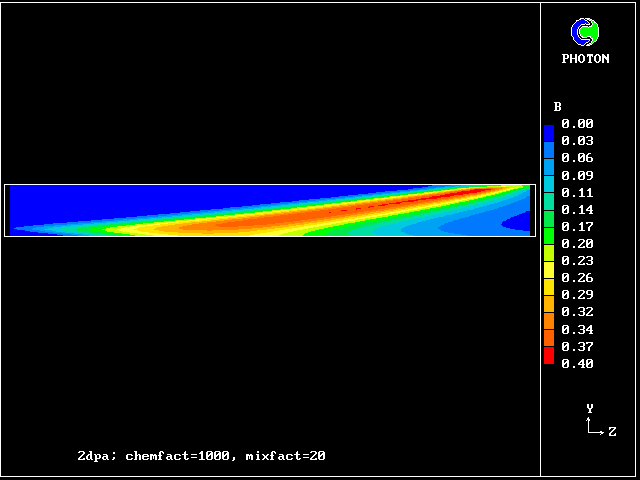This screenshot has width=640, height=480.
Task: Click the 0.20 legend value label
Action: (577, 244)
